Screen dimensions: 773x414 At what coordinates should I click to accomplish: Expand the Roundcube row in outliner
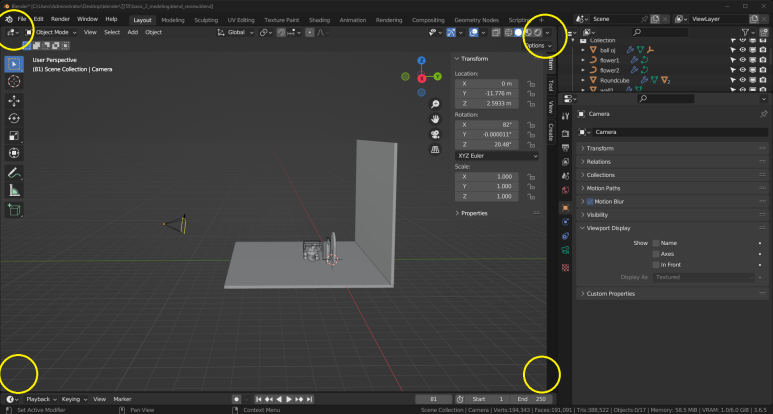click(583, 80)
